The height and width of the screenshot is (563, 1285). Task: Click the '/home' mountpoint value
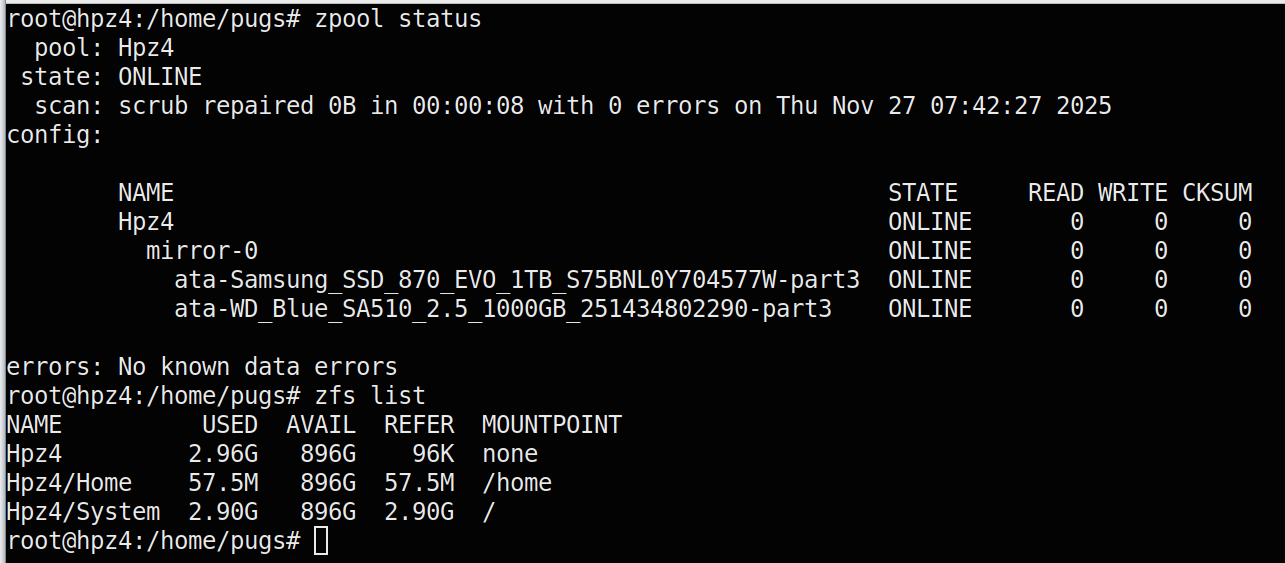(517, 483)
